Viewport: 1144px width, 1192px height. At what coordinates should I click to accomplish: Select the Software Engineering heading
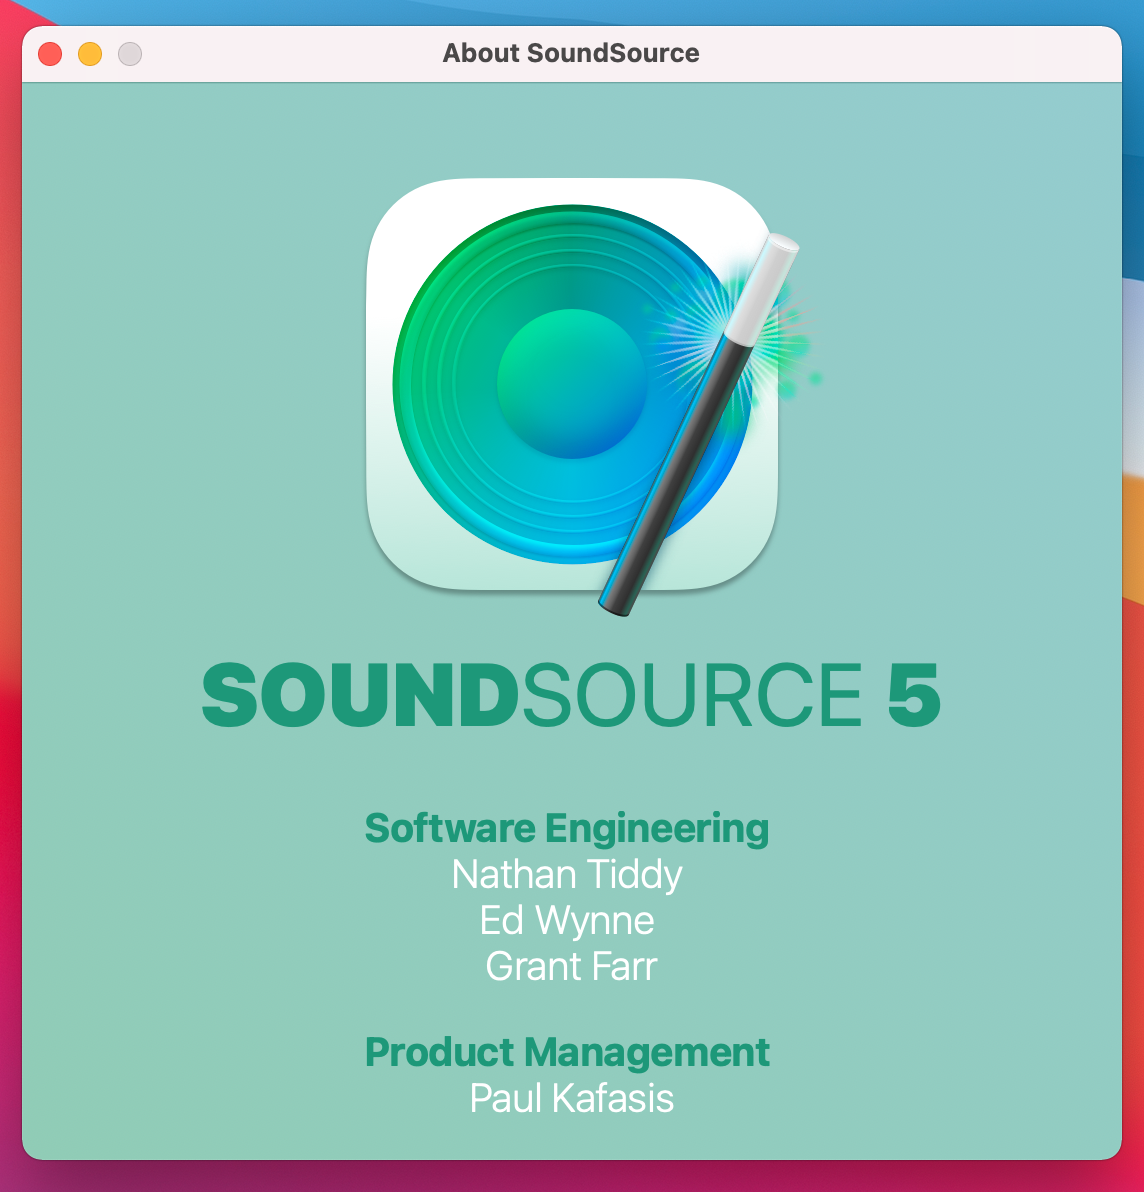[567, 829]
